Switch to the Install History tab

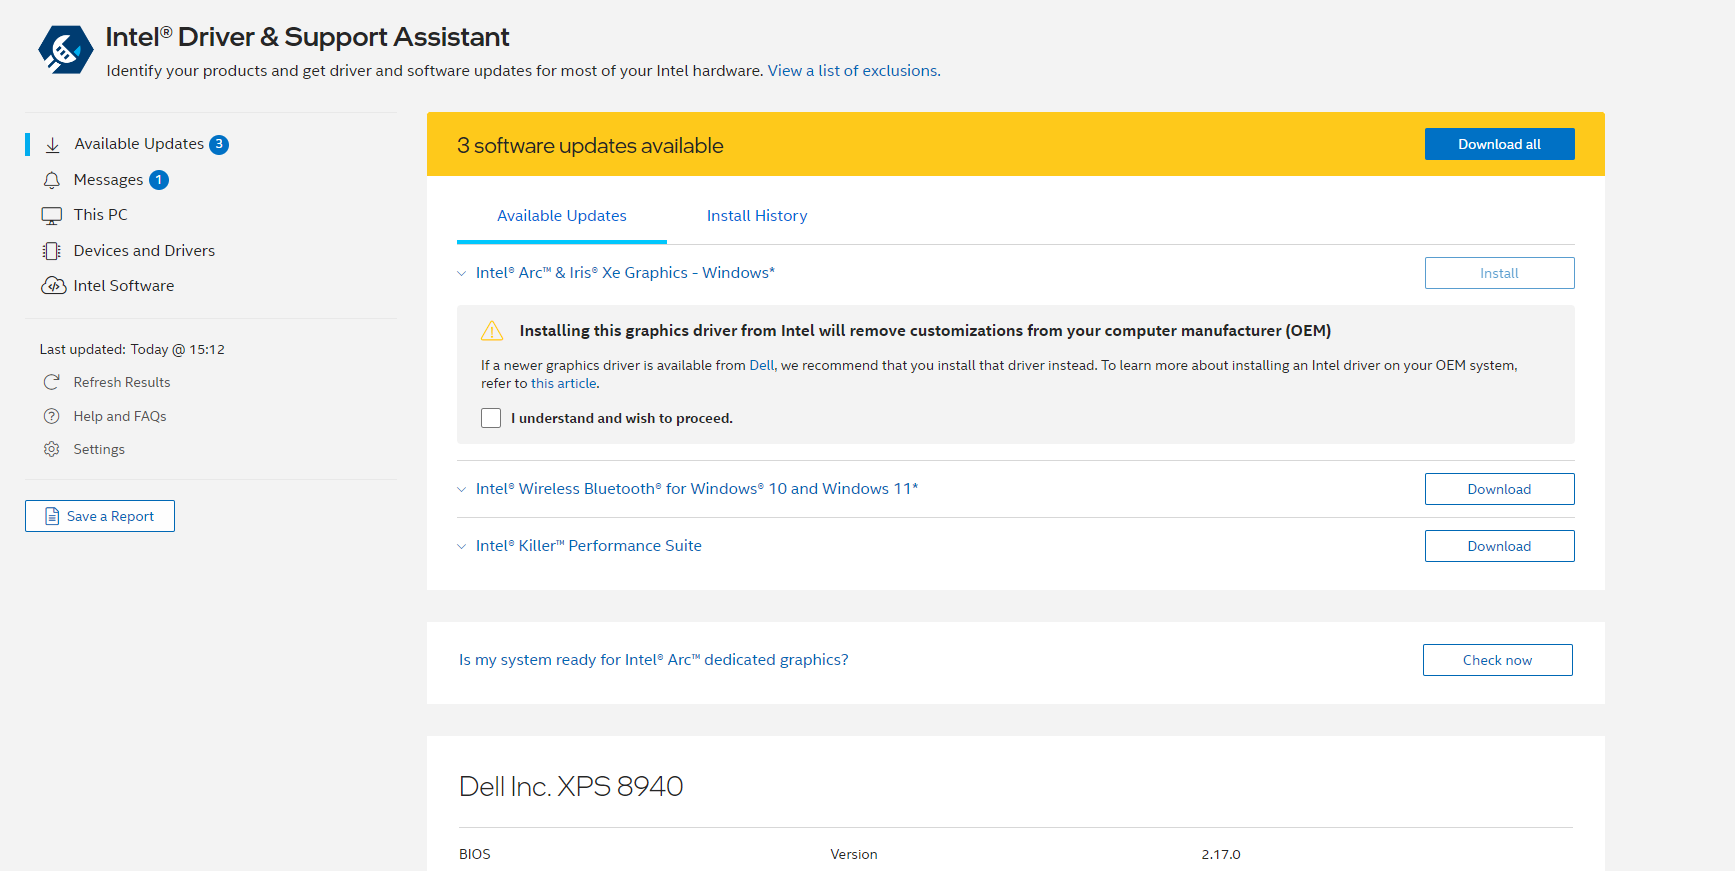click(756, 216)
